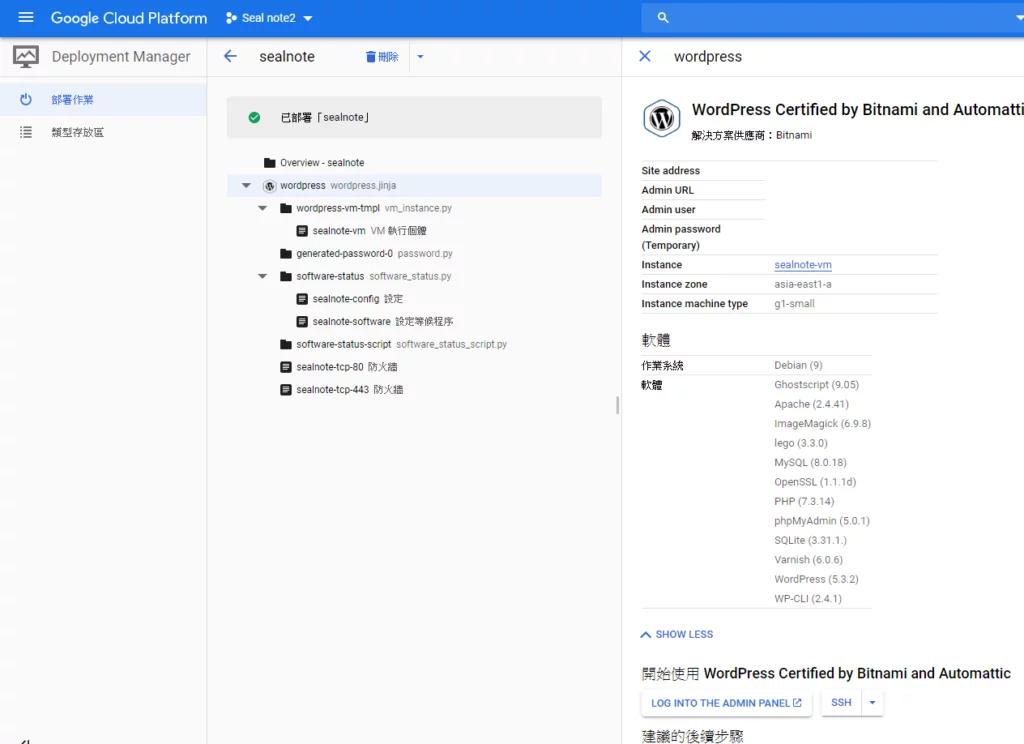Collapse the wordpress-vm-tmpl node arrow
1024x744 pixels.
click(263, 208)
